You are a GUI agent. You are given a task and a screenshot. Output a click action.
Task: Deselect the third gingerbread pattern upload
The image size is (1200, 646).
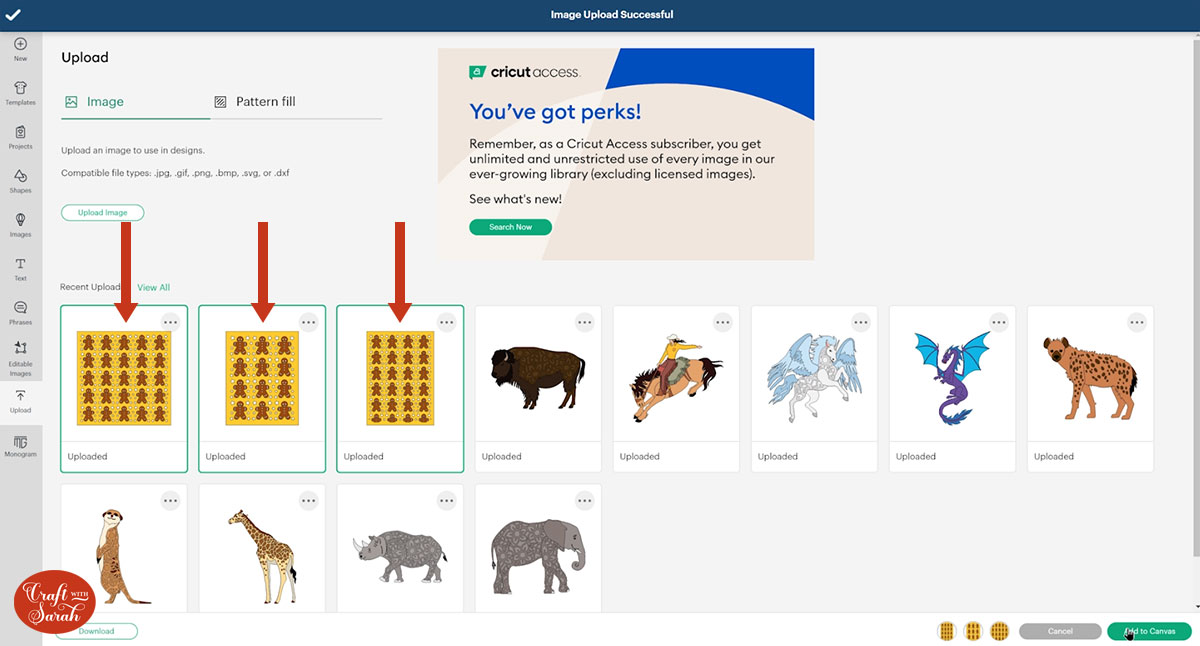[x=400, y=378]
